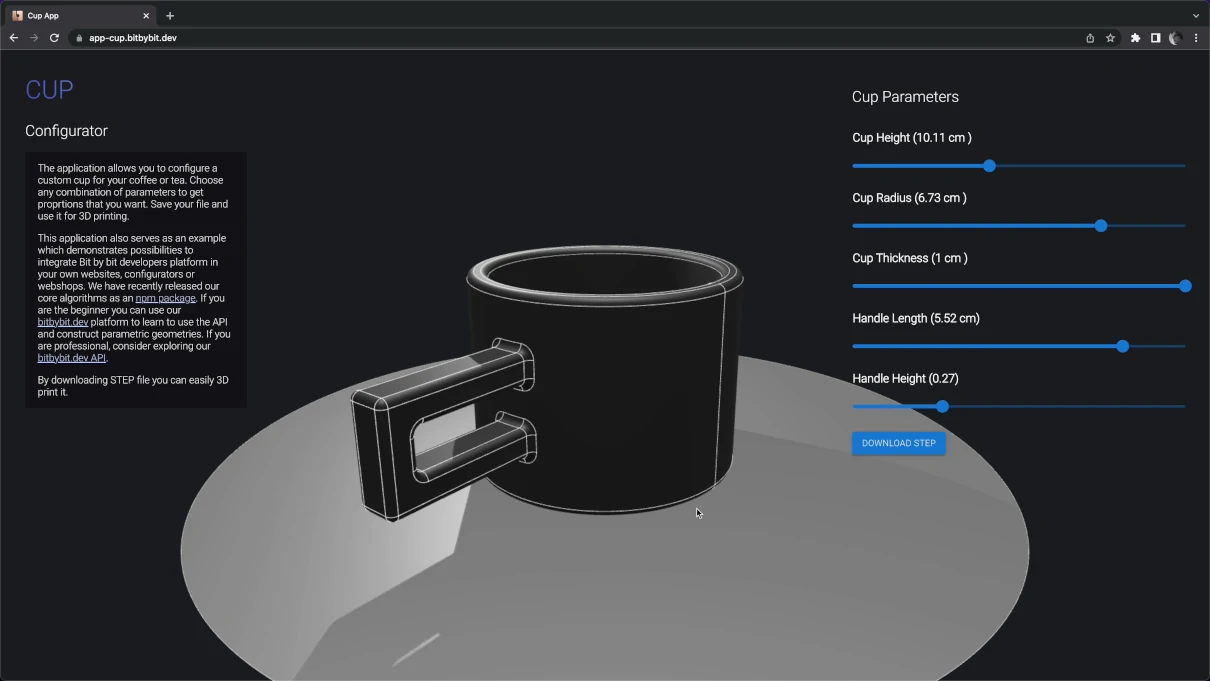Click the share page icon in address bar
The height and width of the screenshot is (681, 1210).
pyautogui.click(x=1090, y=38)
